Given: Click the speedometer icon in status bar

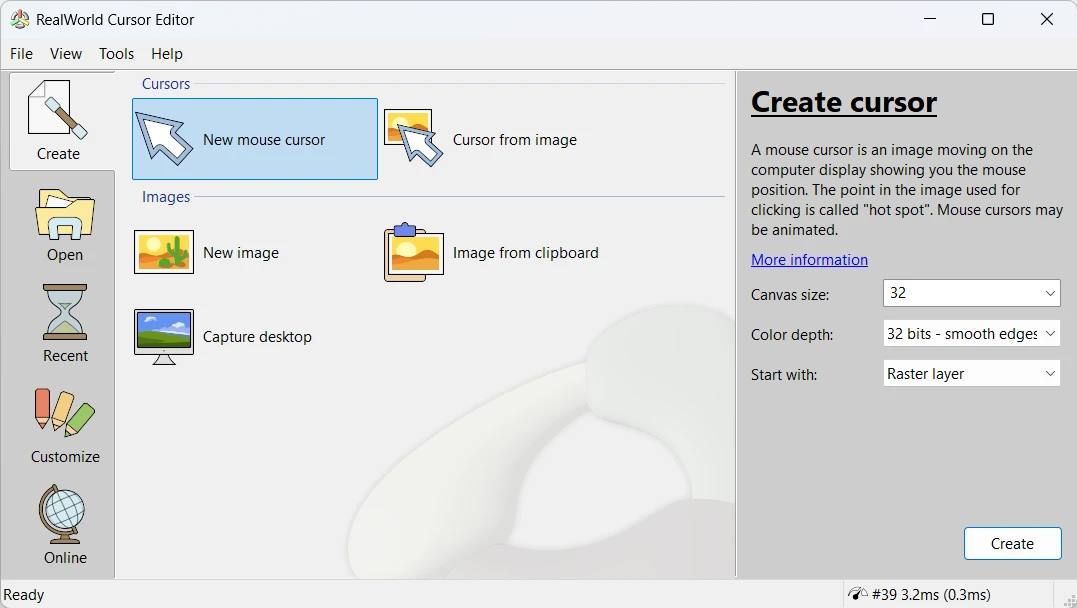Looking at the screenshot, I should pos(857,594).
